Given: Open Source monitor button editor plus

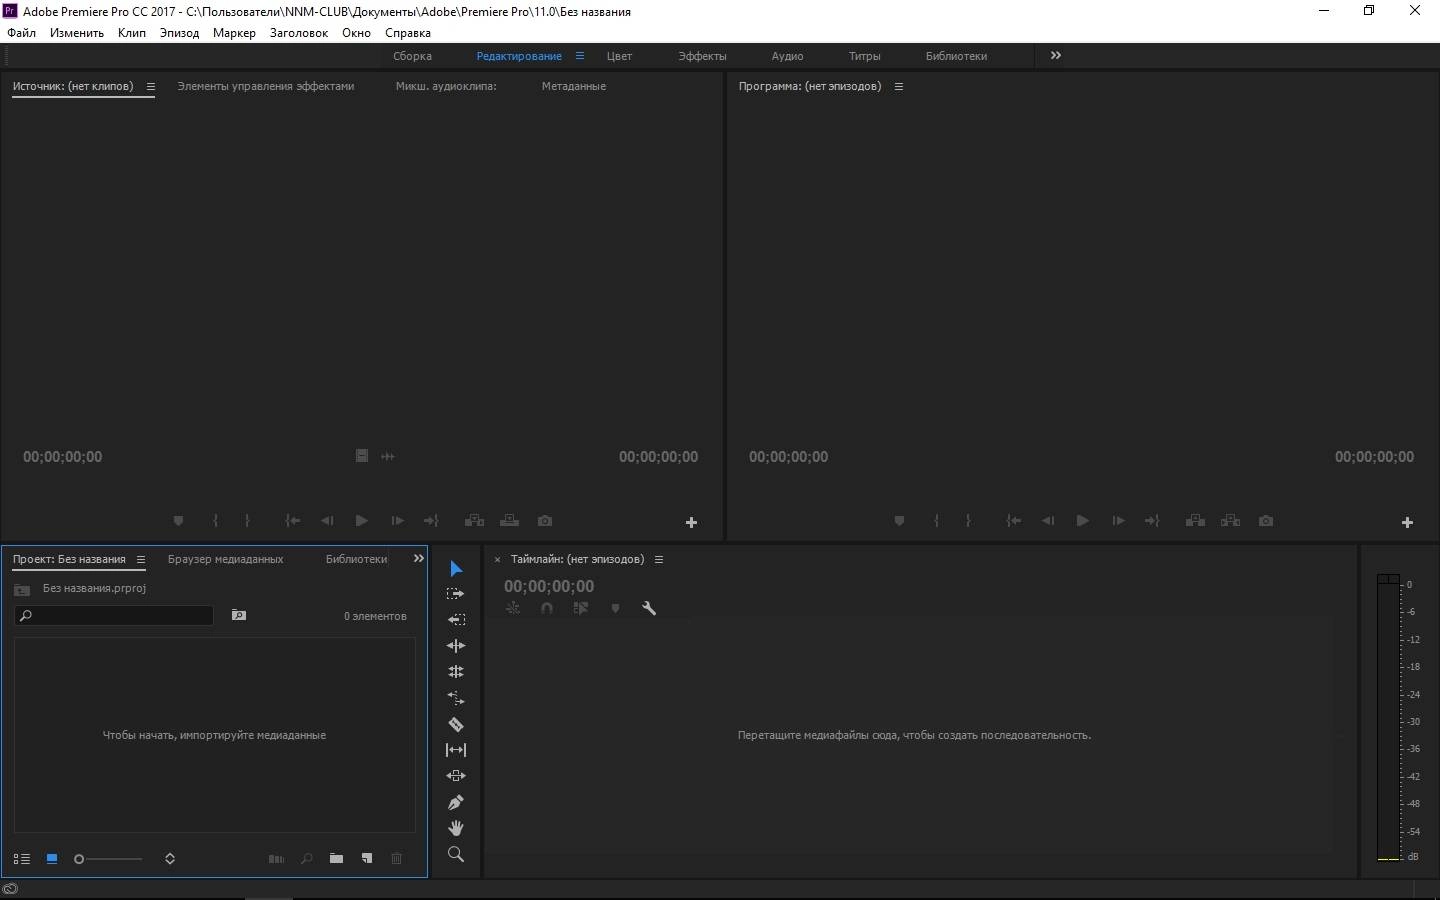Looking at the screenshot, I should click(x=691, y=522).
